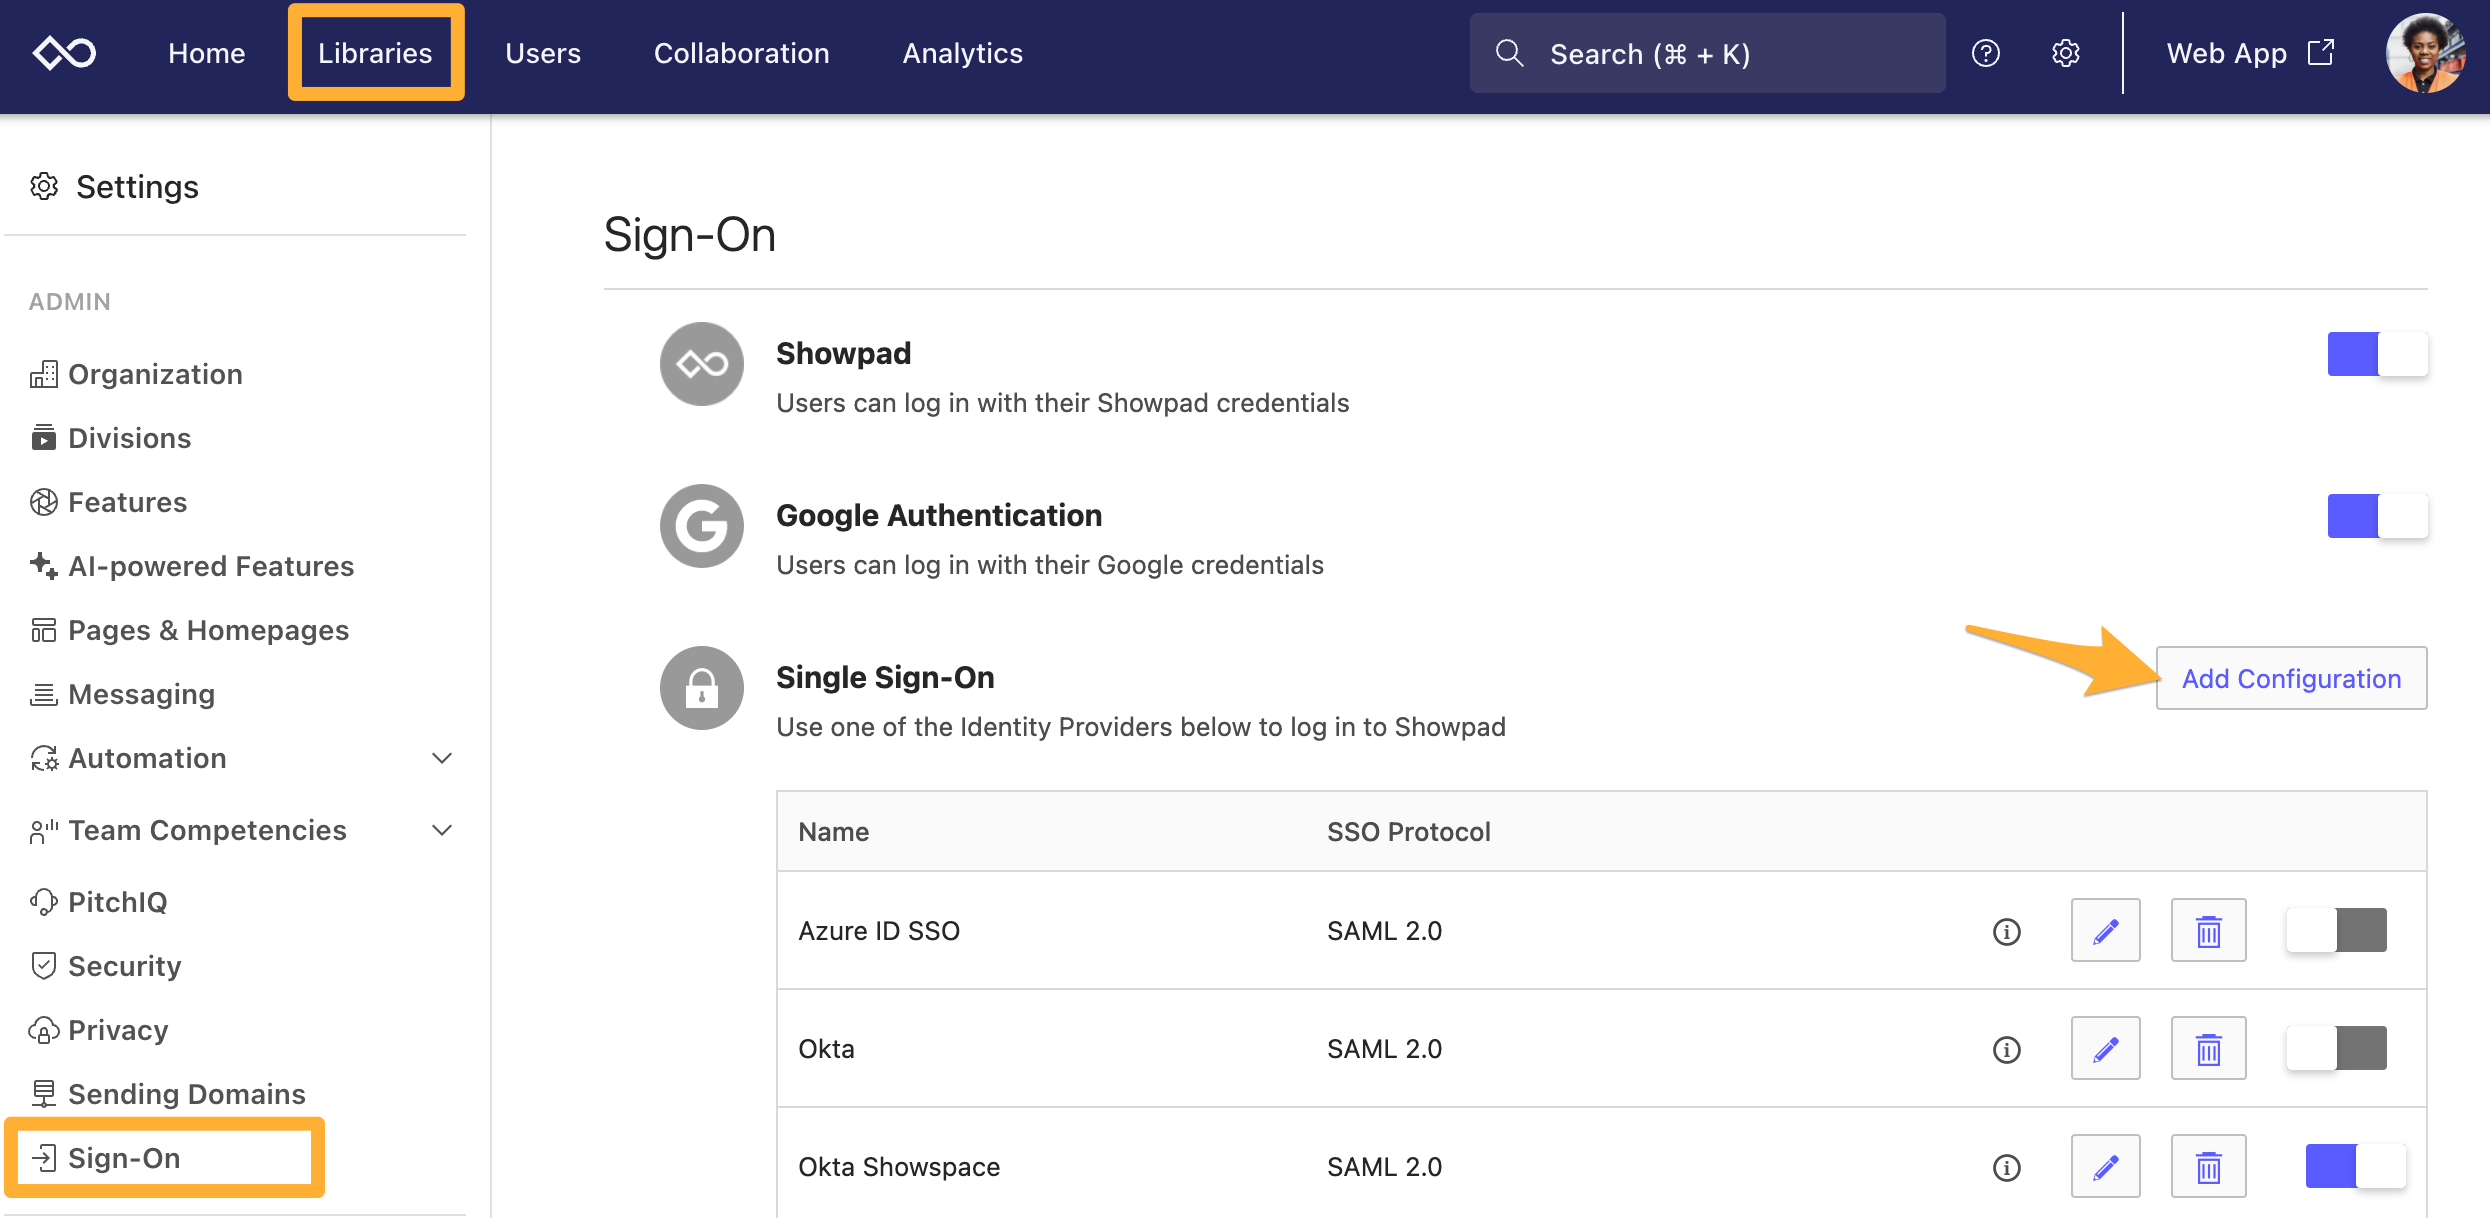
Task: Open the settings gear in top bar
Action: pyautogui.click(x=2066, y=53)
